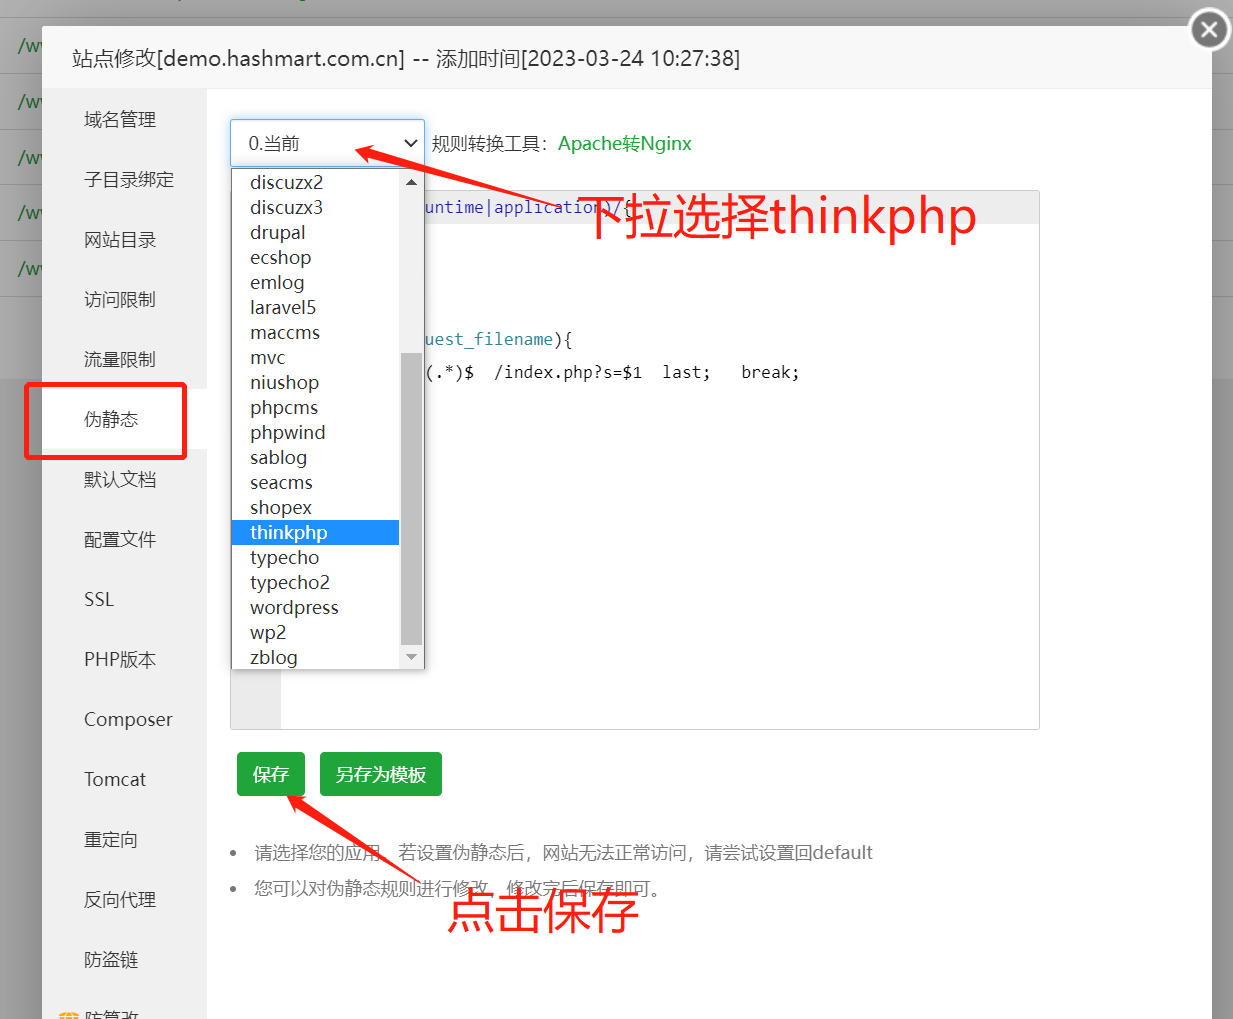Close the site modification dialog
1233x1019 pixels.
1209,30
